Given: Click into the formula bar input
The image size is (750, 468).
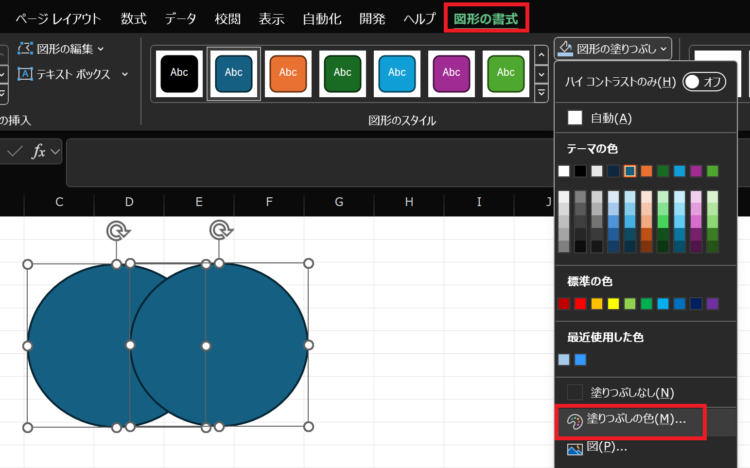Looking at the screenshot, I should click(x=310, y=162).
